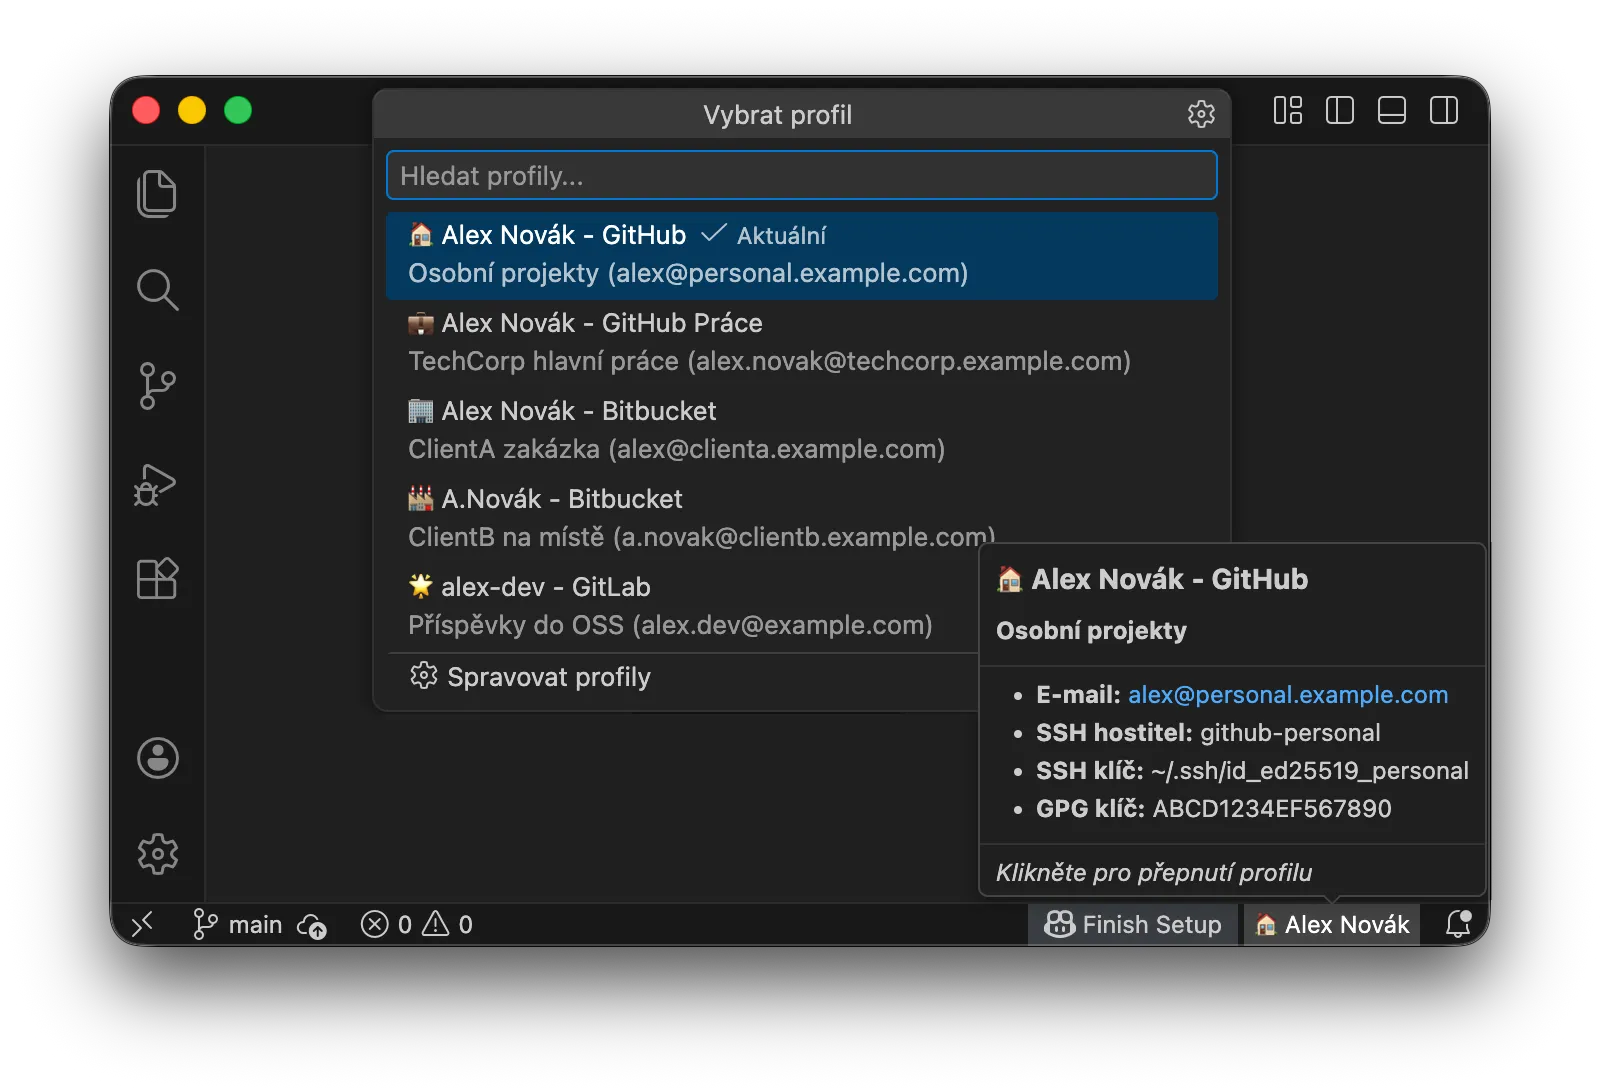Toggle the primary side bar
1600x1088 pixels.
(1340, 110)
